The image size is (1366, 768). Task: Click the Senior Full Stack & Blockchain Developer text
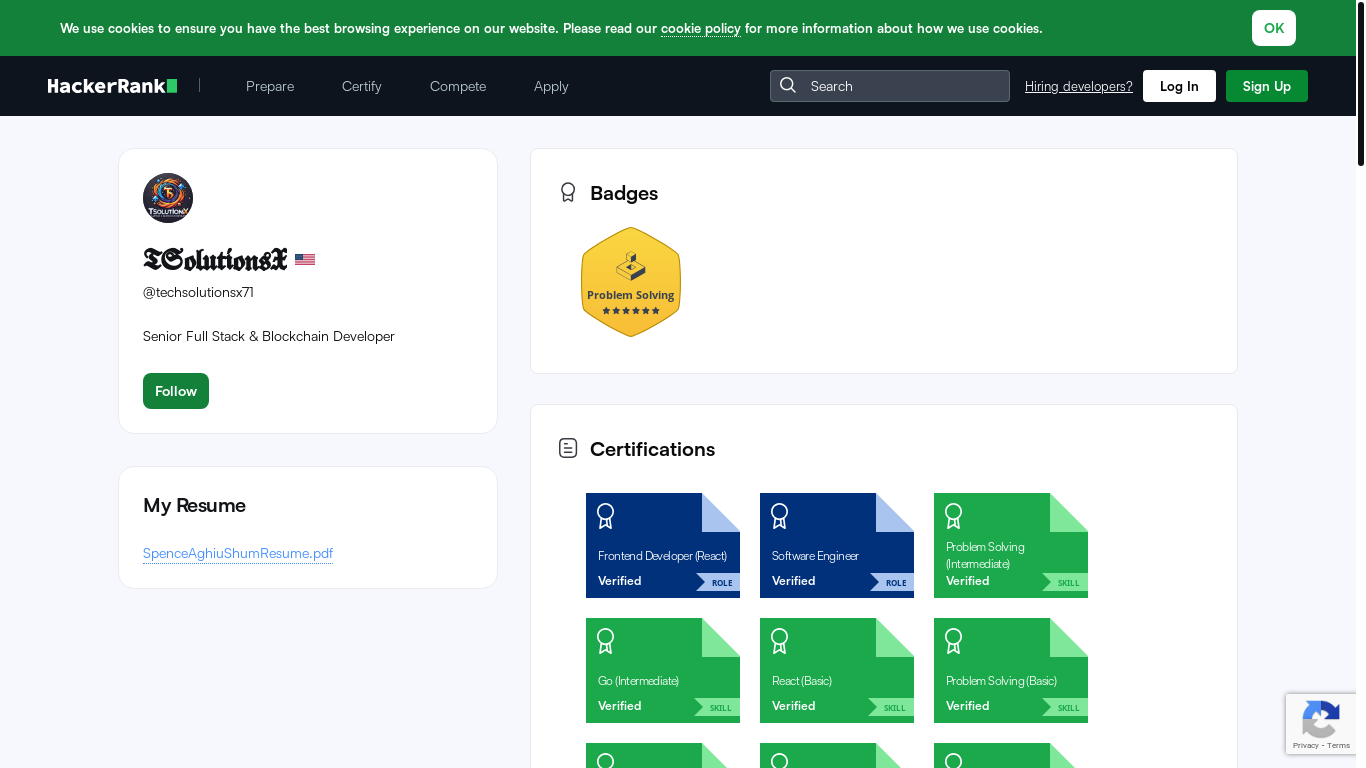(x=269, y=336)
